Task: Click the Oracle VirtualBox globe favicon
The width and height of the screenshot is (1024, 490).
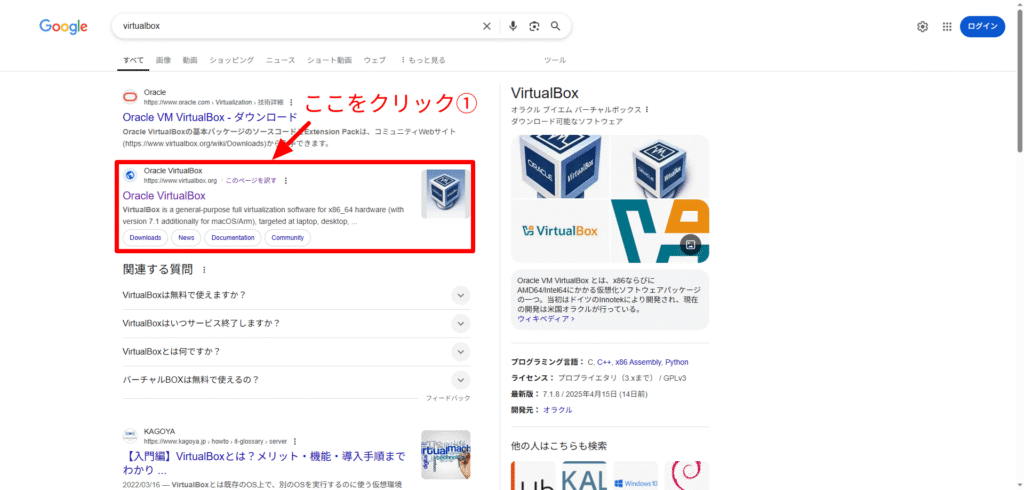Action: (130, 175)
